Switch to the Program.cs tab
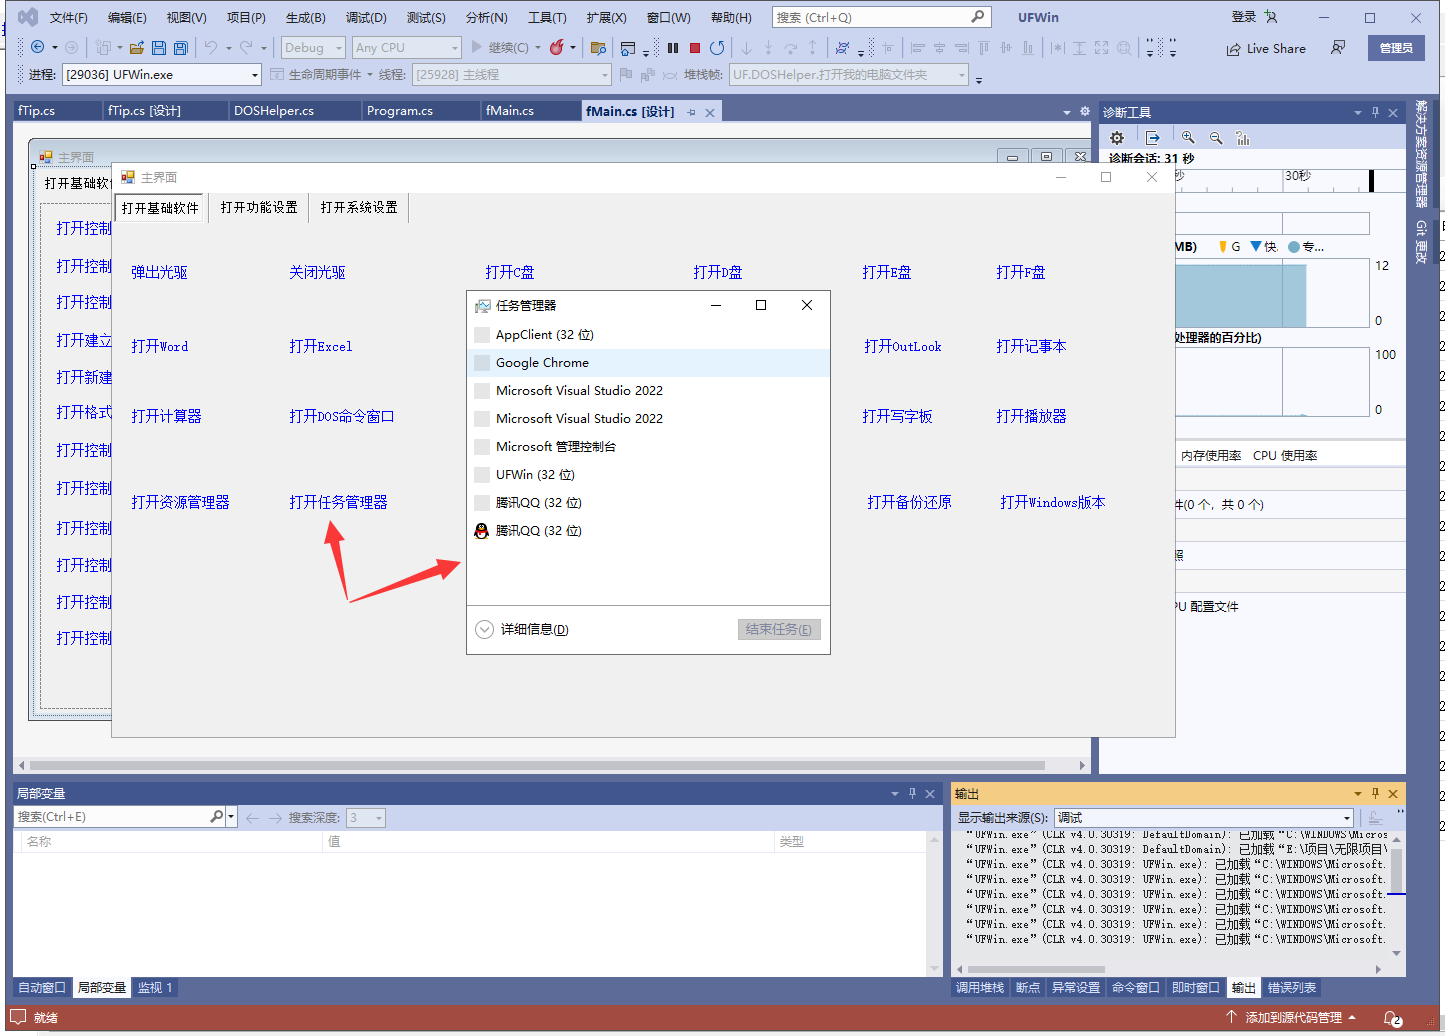Image resolution: width=1445 pixels, height=1036 pixels. (400, 111)
